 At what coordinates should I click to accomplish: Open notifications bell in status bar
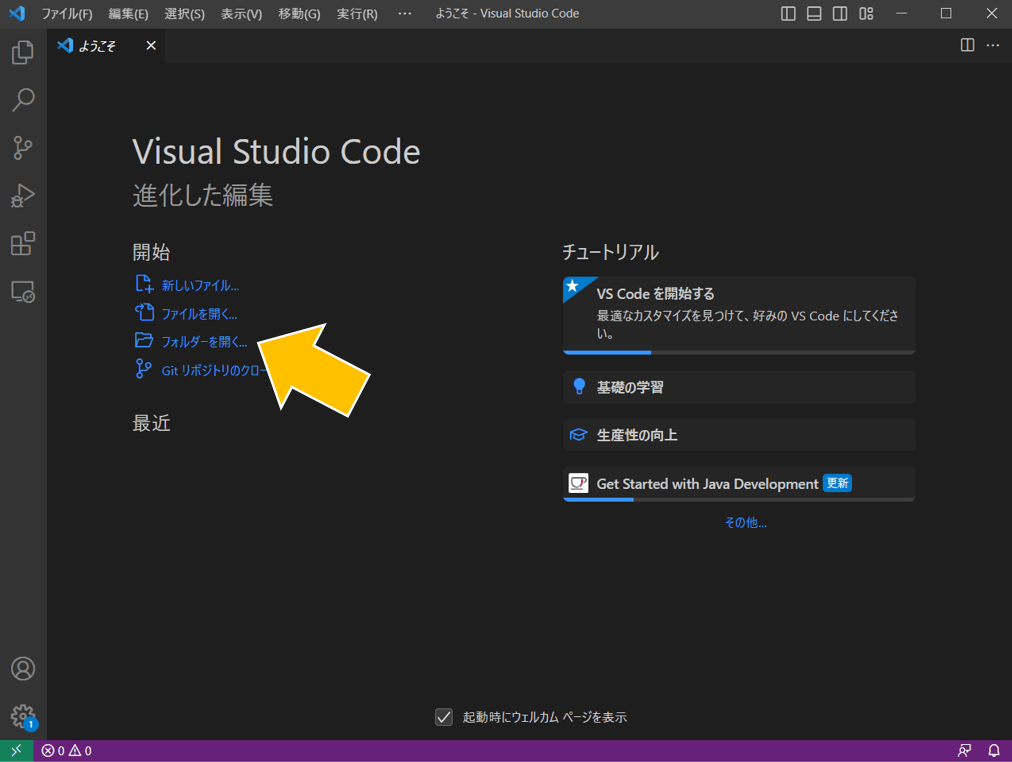(994, 750)
